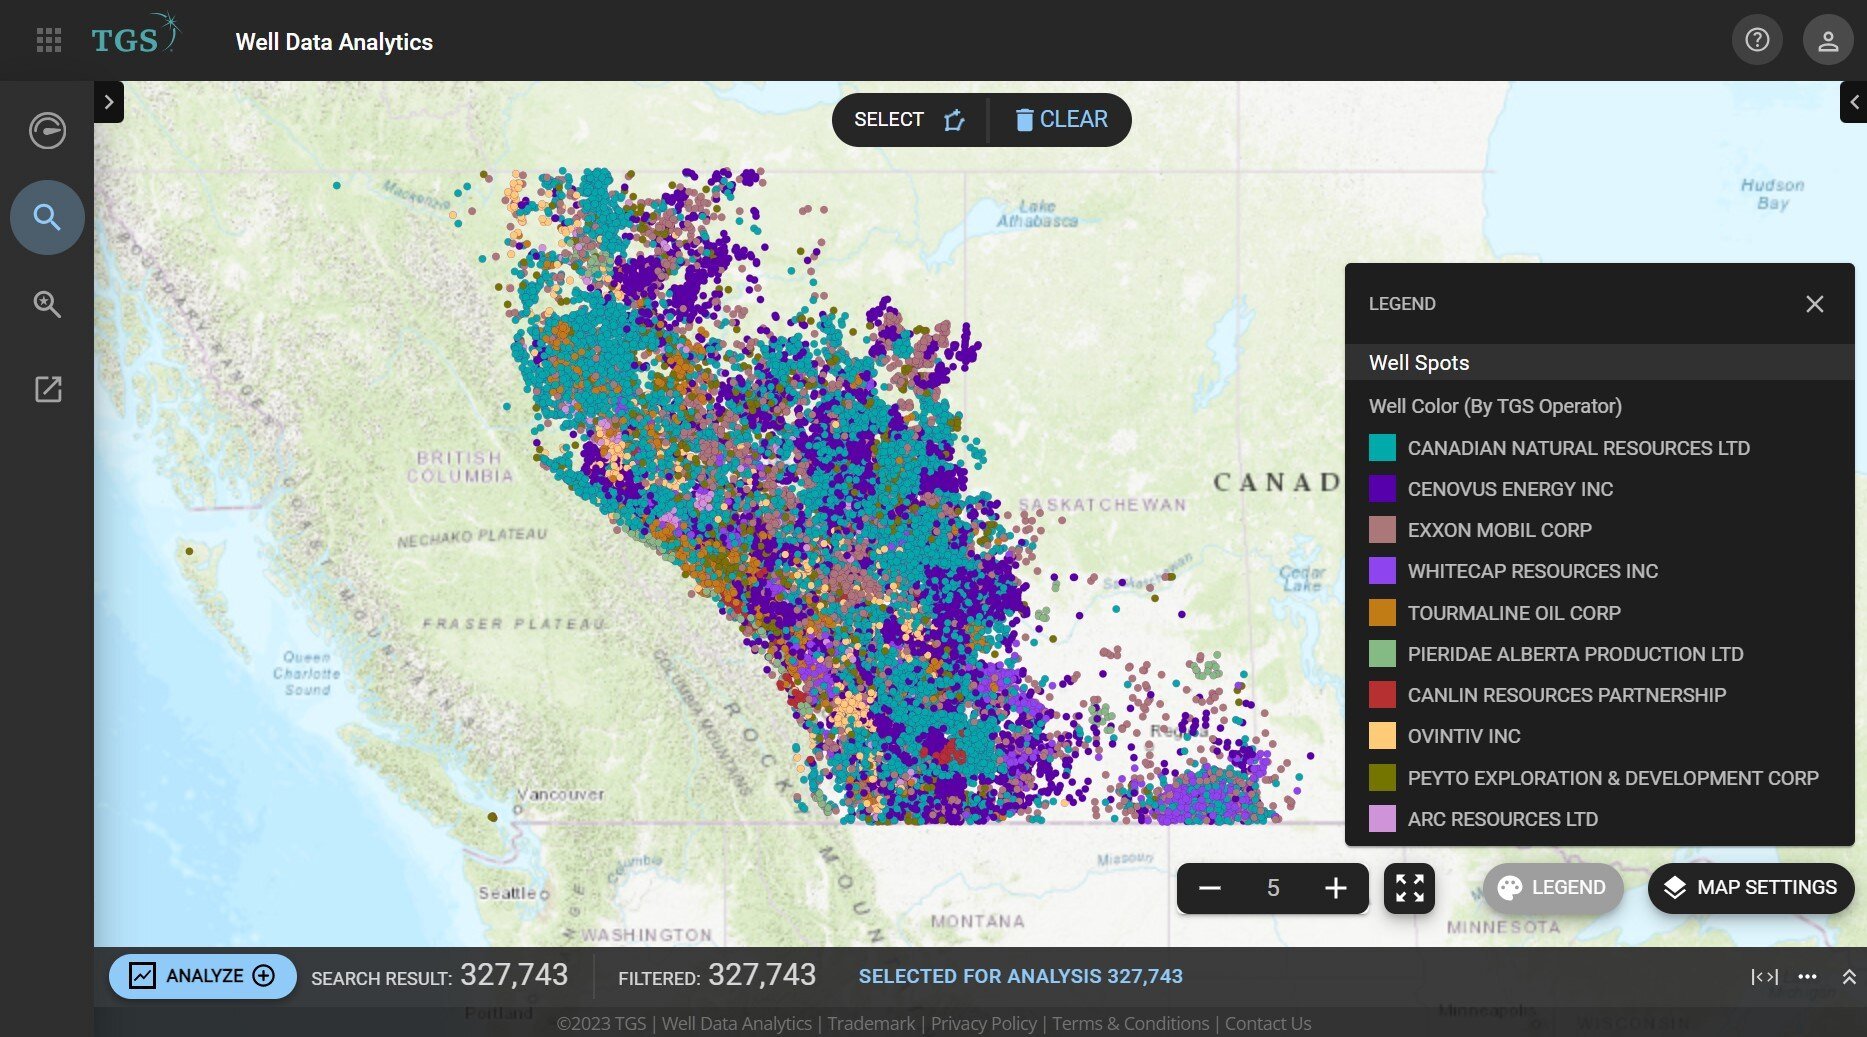Click the Cenovus Energy Inc color swatch

[1382, 489]
